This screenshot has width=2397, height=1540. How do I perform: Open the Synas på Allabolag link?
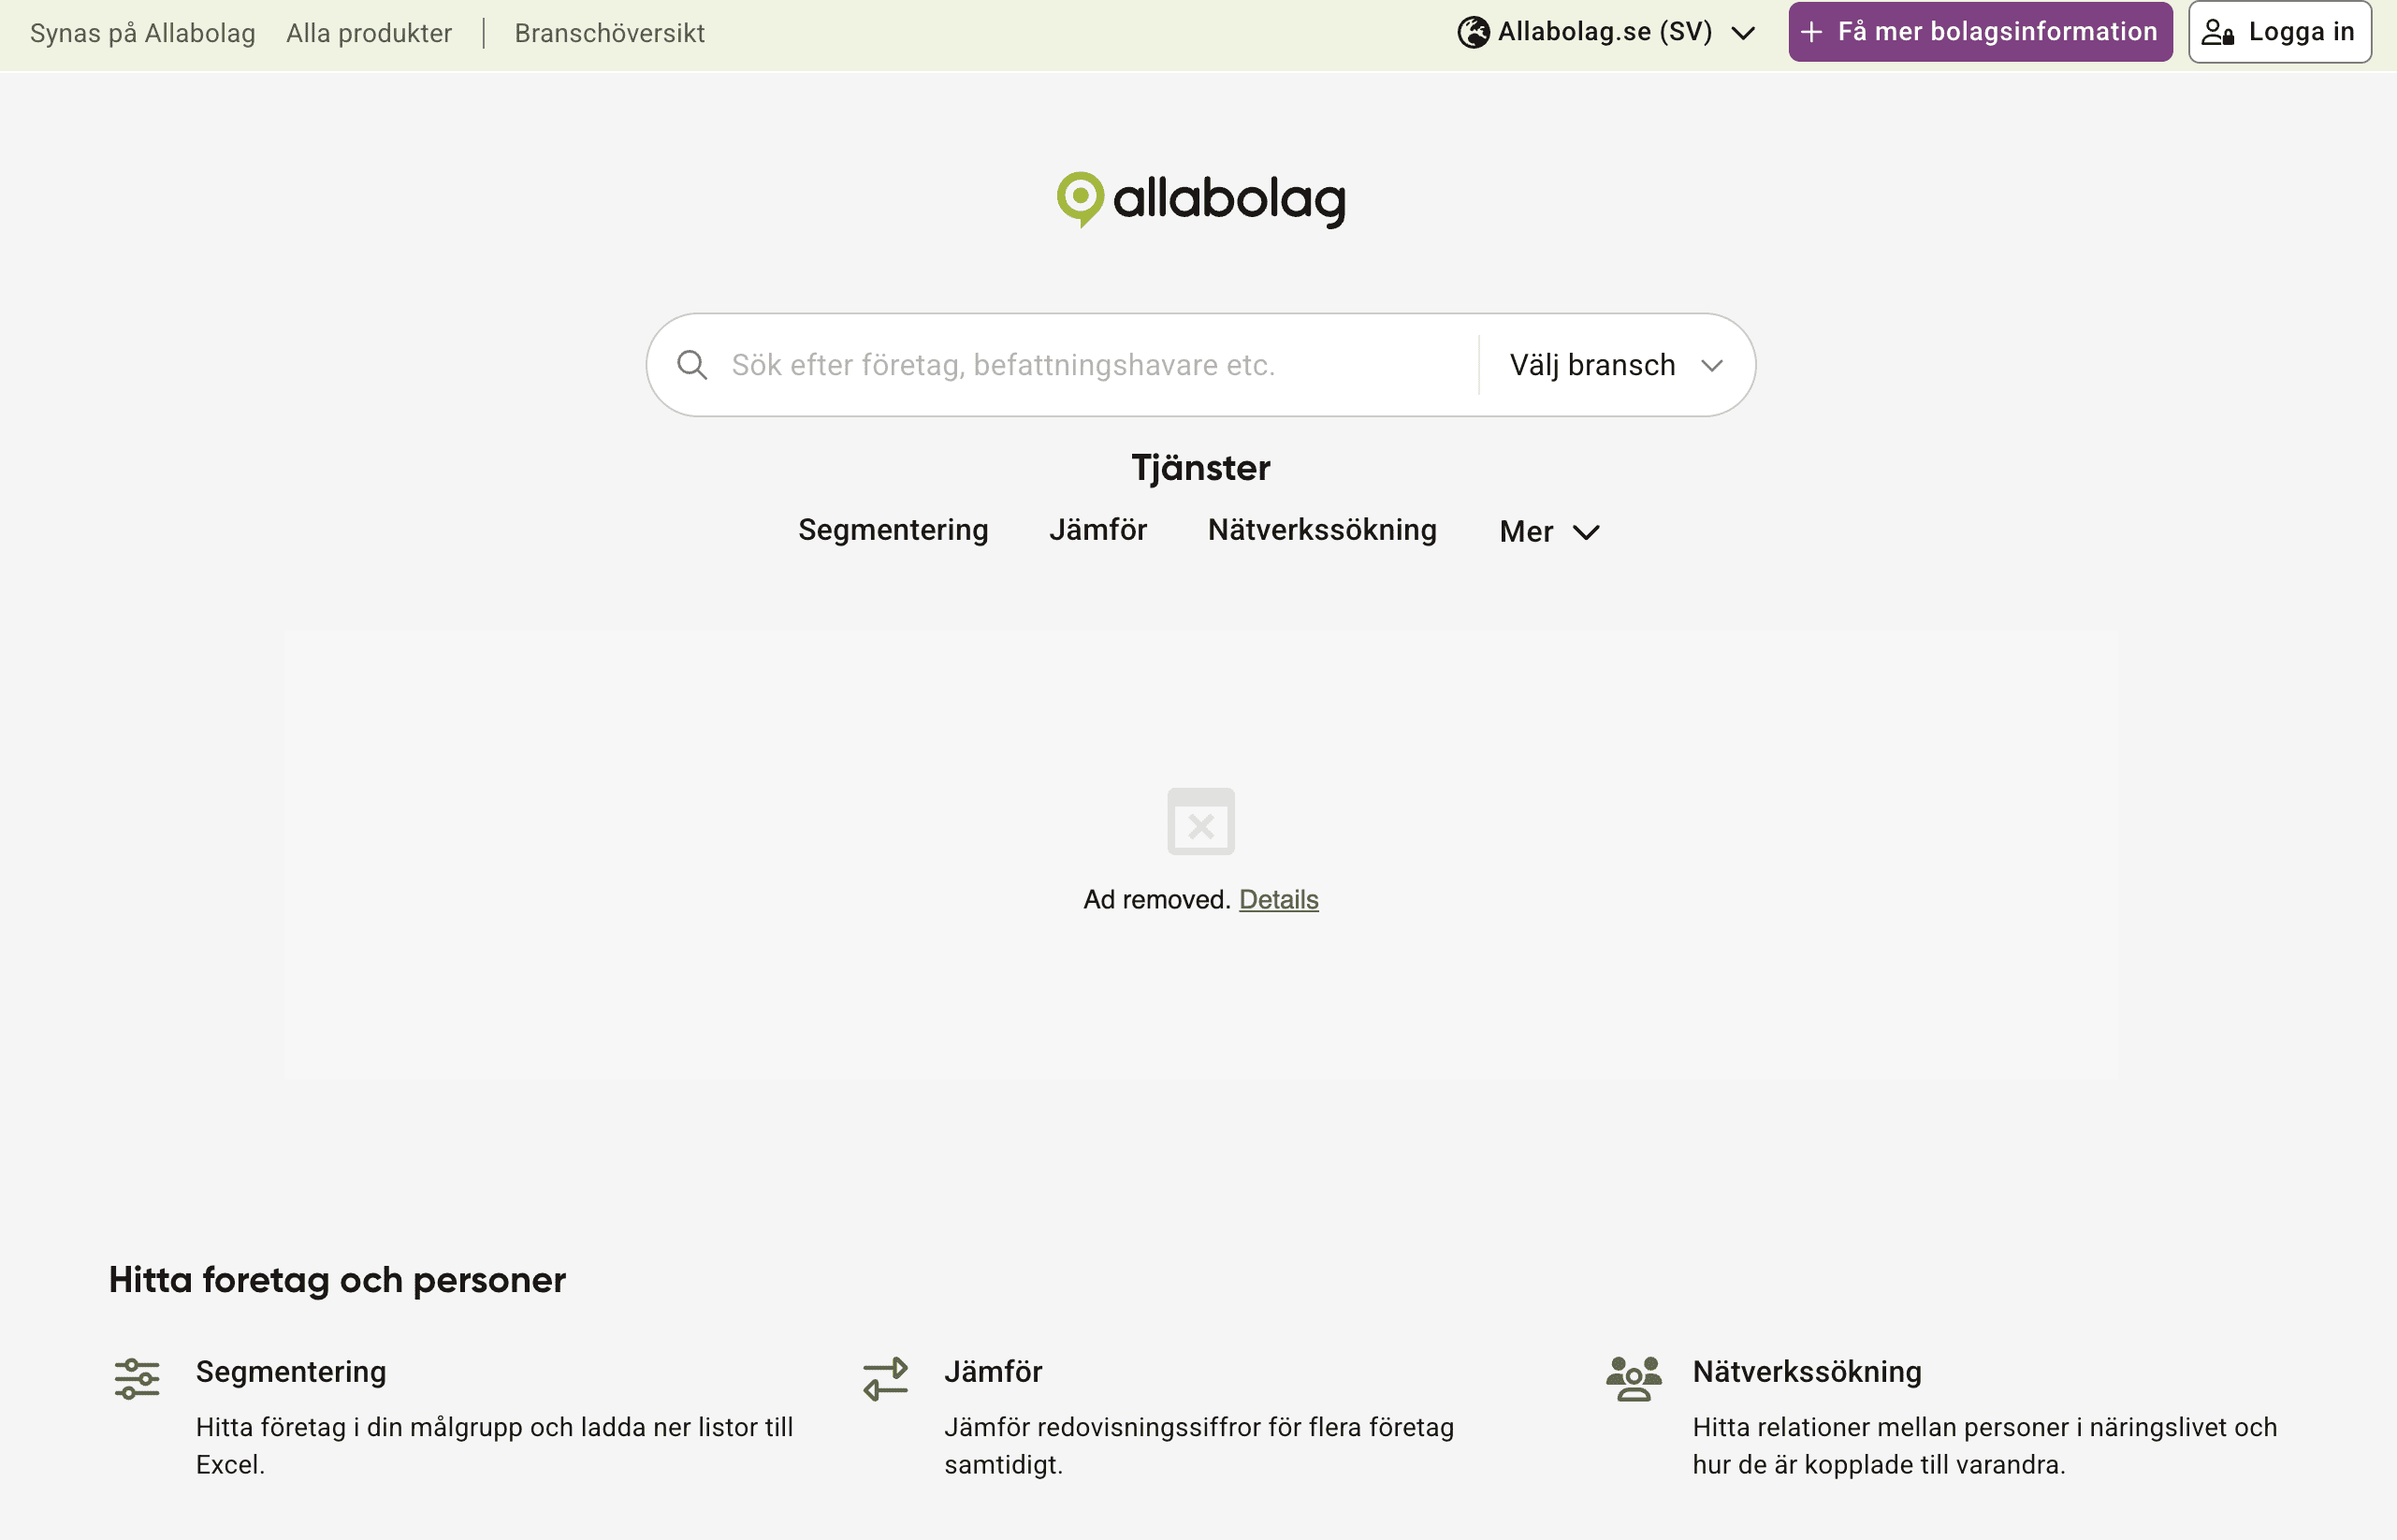point(143,33)
